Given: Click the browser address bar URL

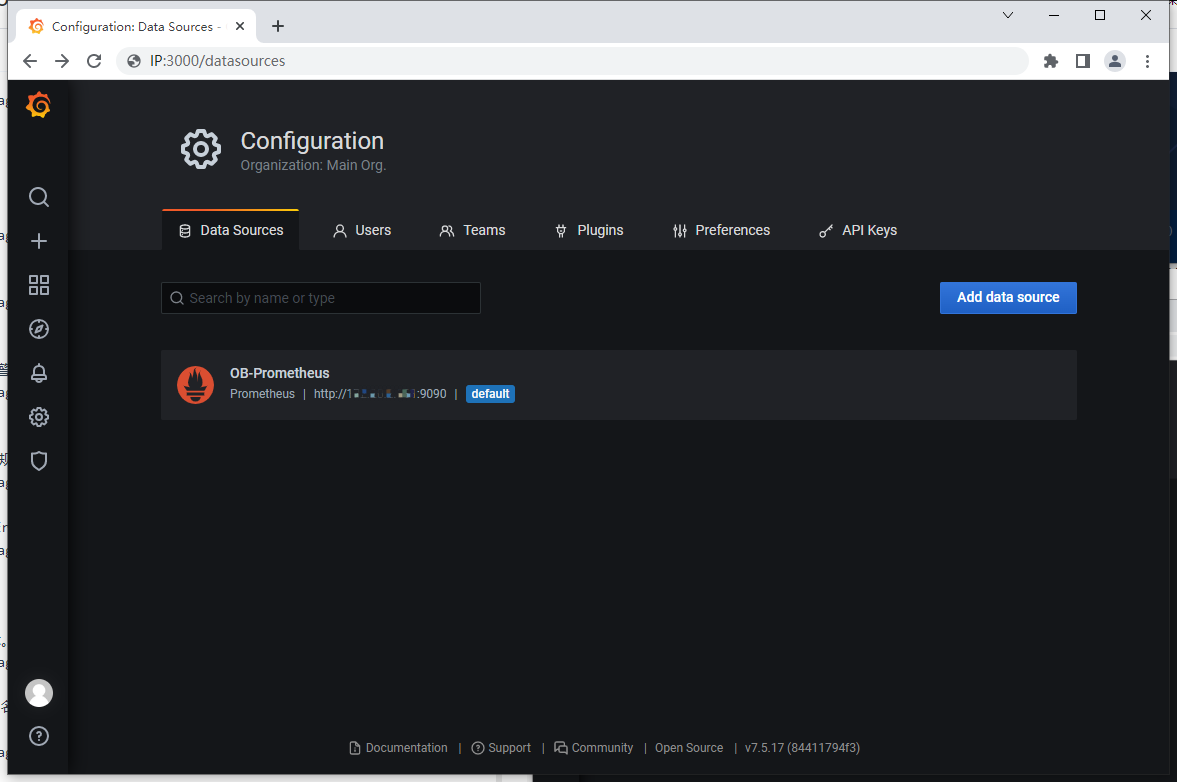Looking at the screenshot, I should [x=218, y=61].
